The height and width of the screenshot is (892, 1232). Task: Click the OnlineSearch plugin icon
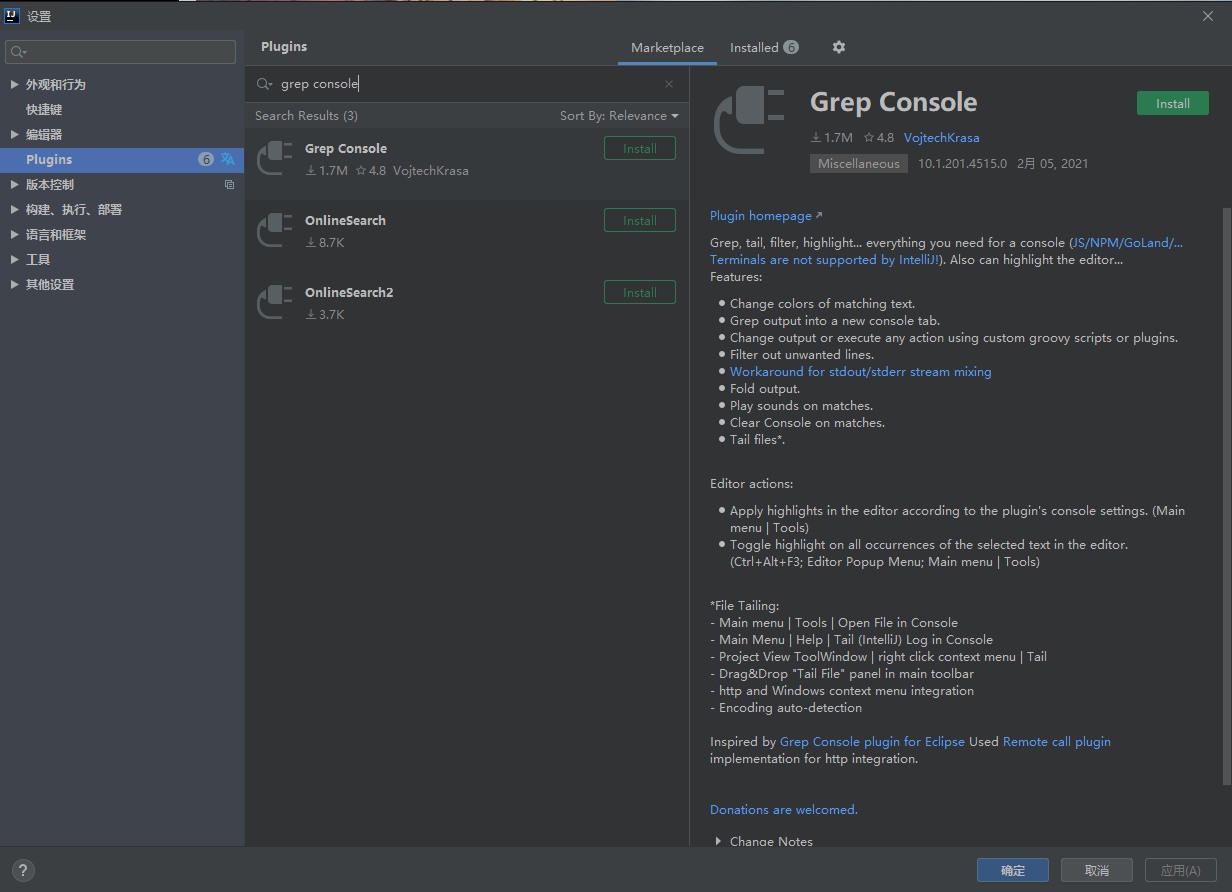274,231
